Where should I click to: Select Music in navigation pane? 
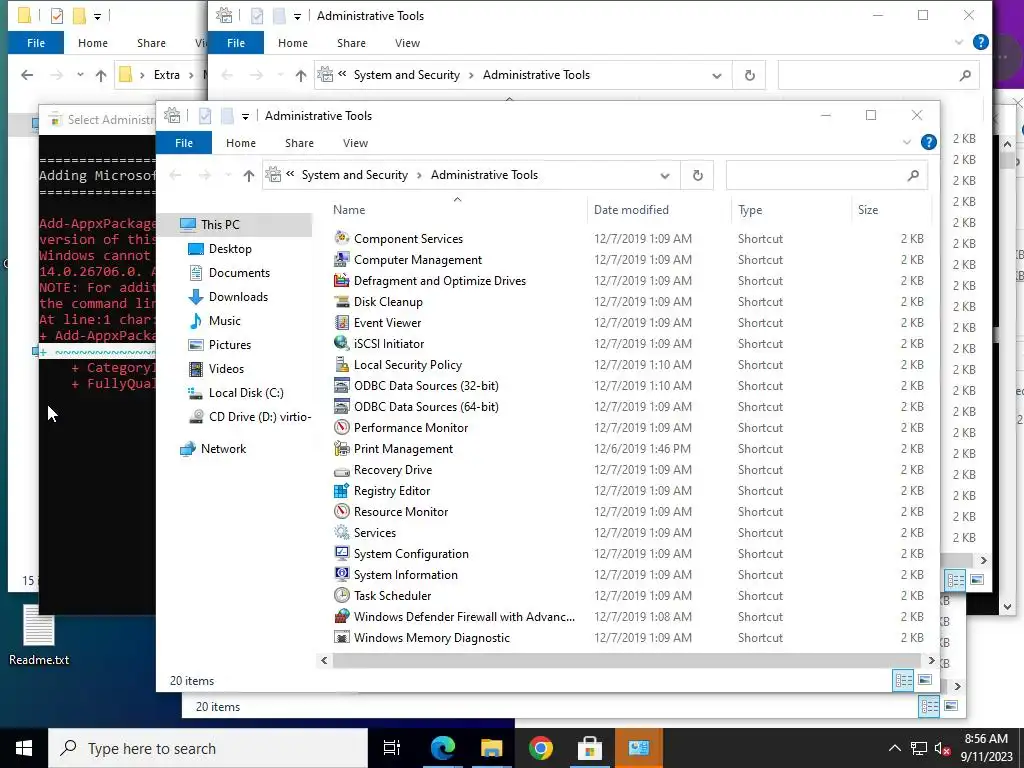coord(225,321)
